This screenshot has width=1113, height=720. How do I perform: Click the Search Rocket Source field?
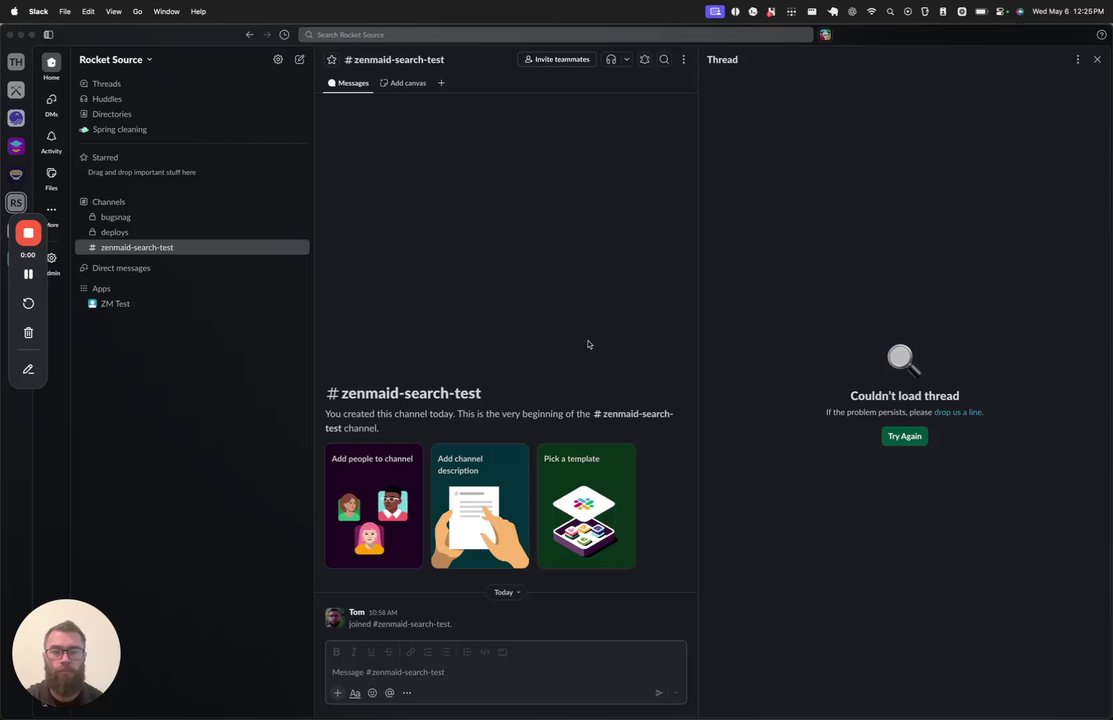(x=556, y=35)
